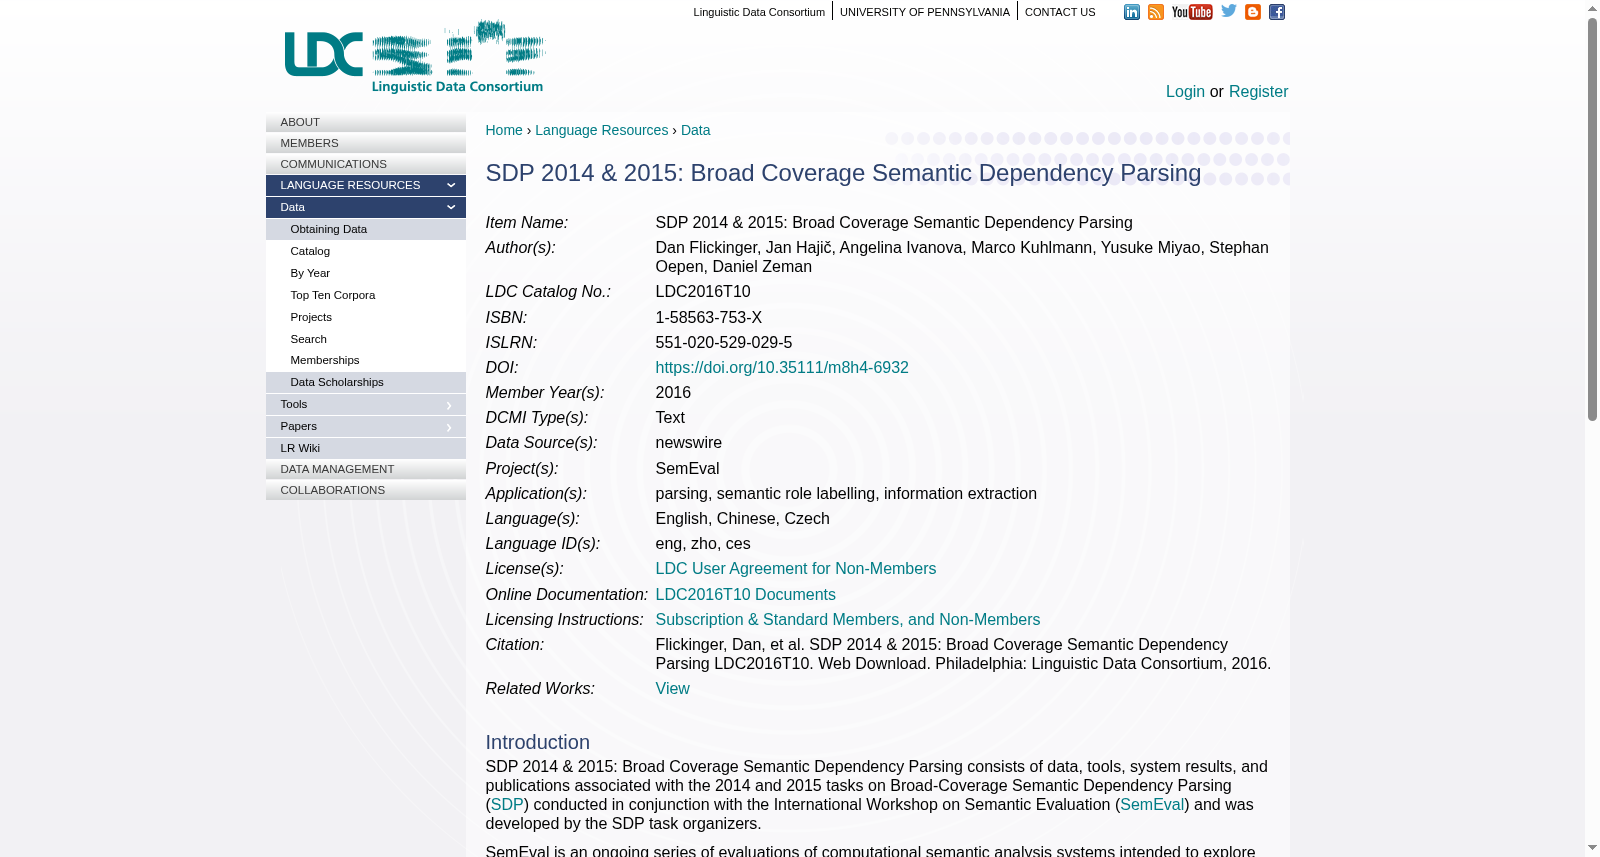Open LDC2016T10 Documents link
The image size is (1600, 857).
[746, 595]
